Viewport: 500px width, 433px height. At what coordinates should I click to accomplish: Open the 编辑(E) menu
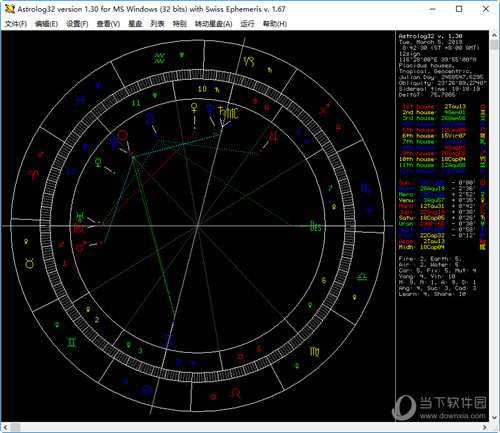point(46,24)
